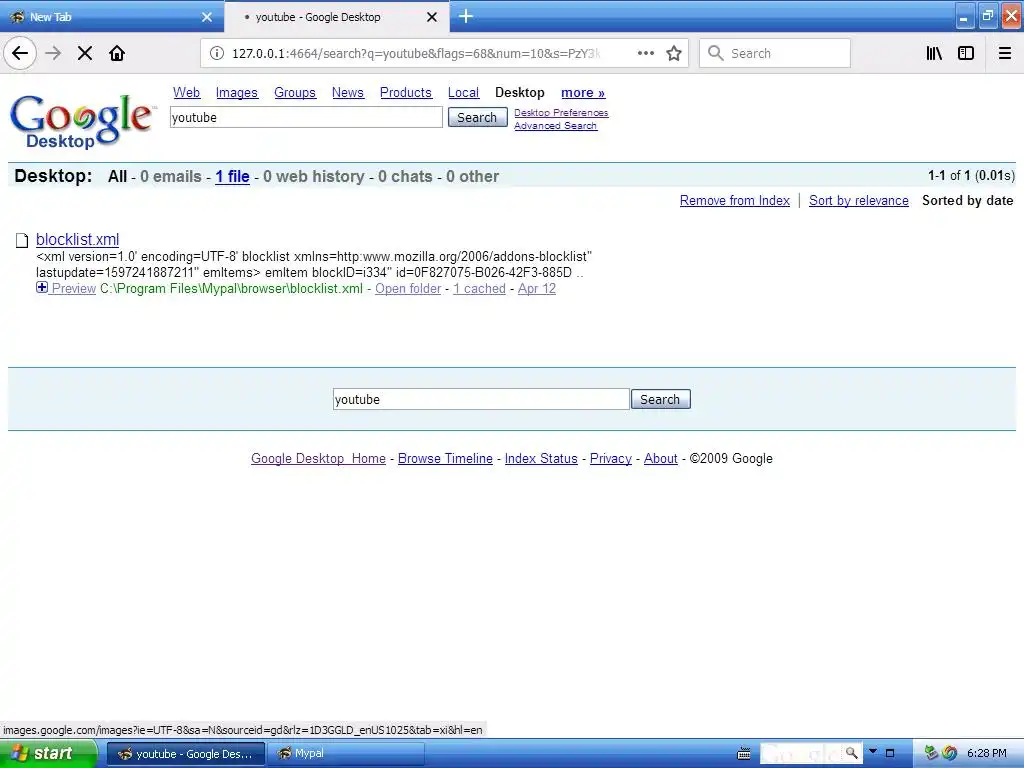Click the blocklist.xml file icon

22,240
